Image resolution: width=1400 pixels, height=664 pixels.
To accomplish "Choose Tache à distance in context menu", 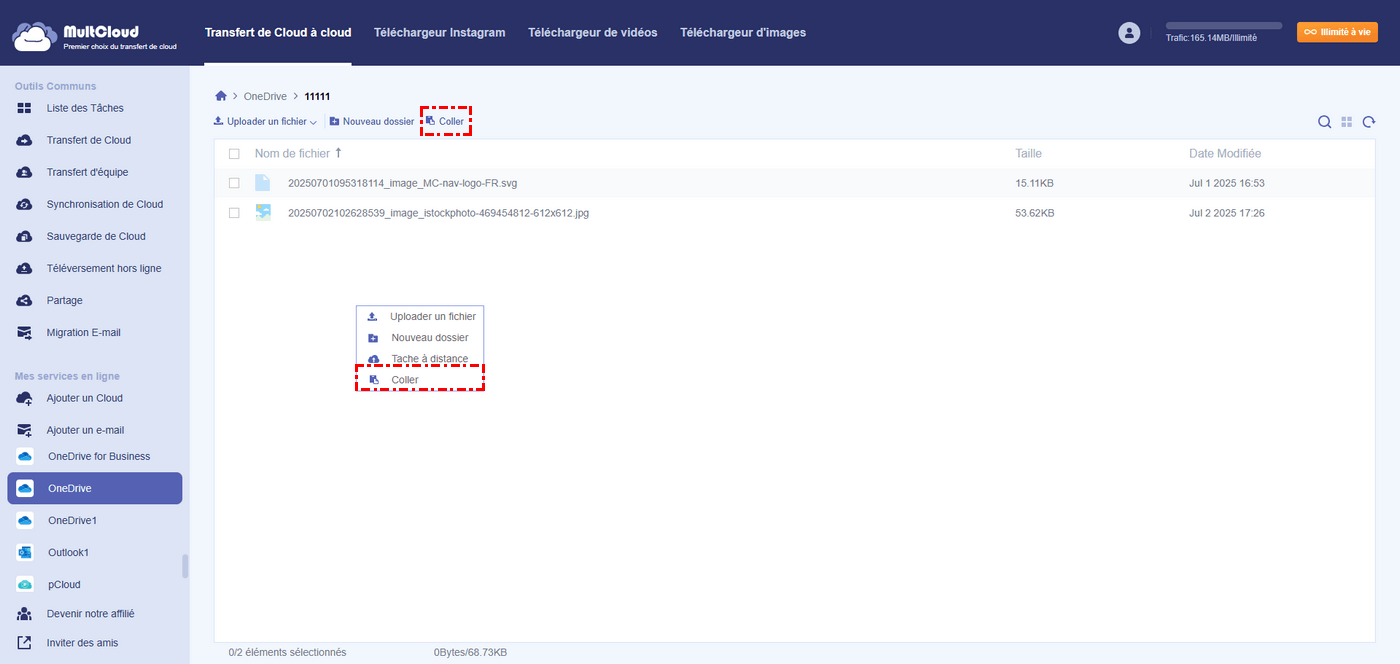I will tap(420, 359).
